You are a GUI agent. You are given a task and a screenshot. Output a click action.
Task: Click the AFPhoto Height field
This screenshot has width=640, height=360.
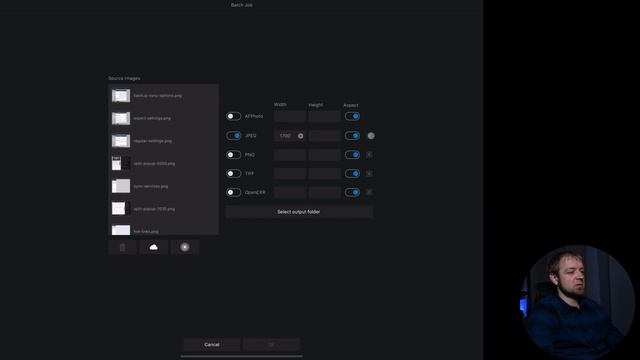coord(324,116)
